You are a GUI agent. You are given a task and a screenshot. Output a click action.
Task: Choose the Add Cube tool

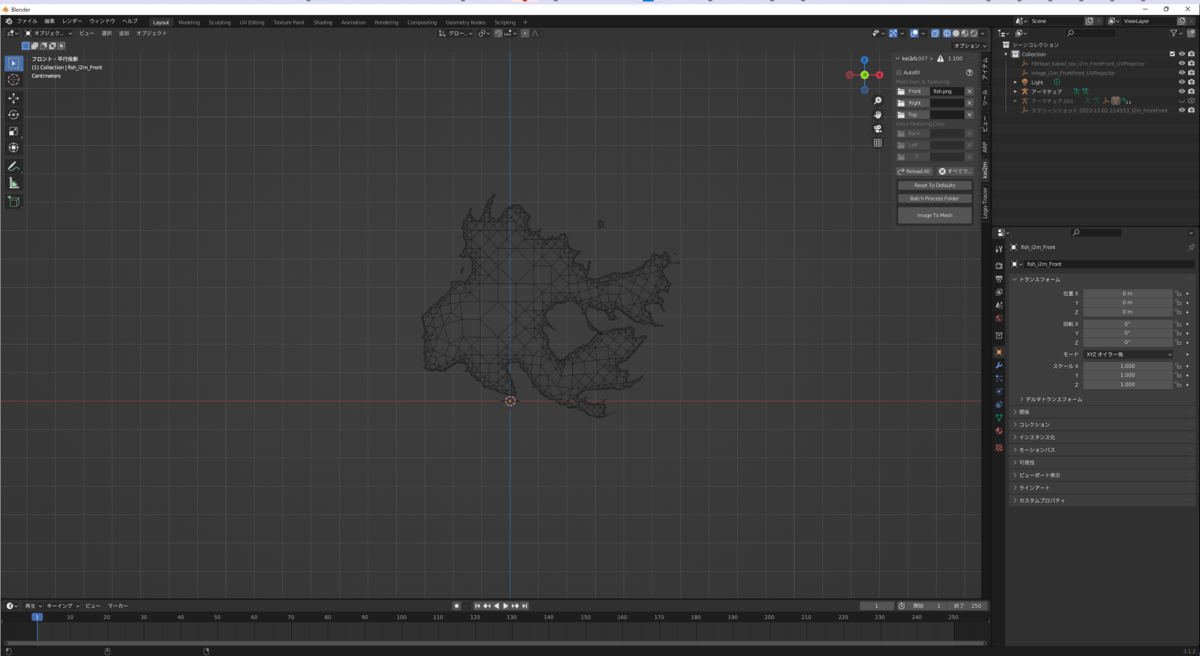point(13,201)
